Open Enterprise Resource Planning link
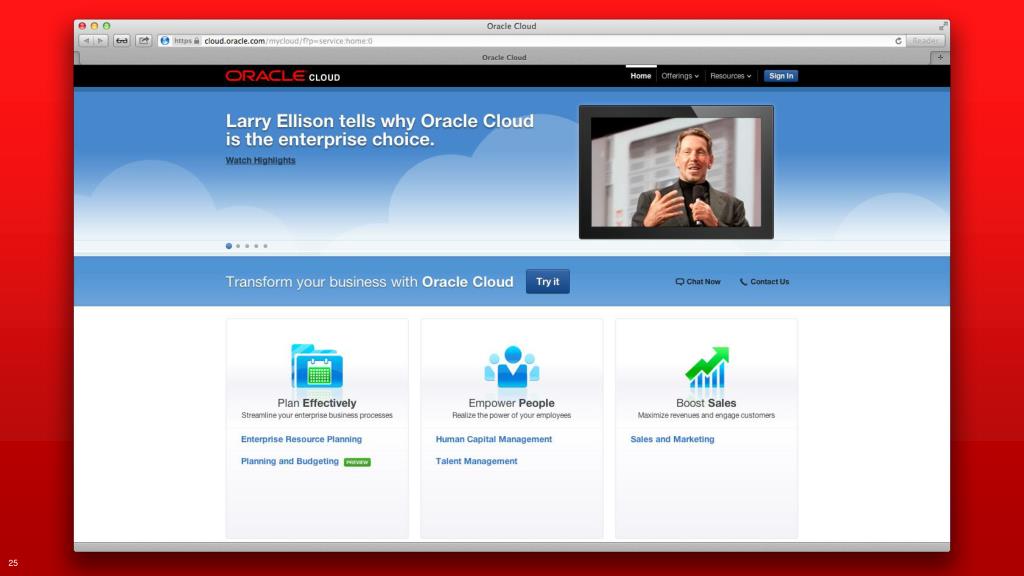 tap(301, 439)
